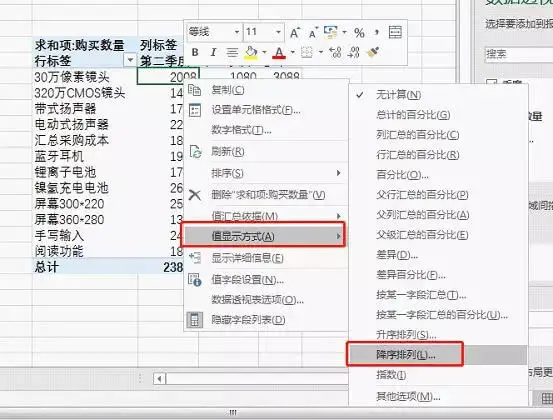Open accounting format dropdown arrow
Image resolution: width=553 pixels, height=420 pixels.
coord(344,33)
